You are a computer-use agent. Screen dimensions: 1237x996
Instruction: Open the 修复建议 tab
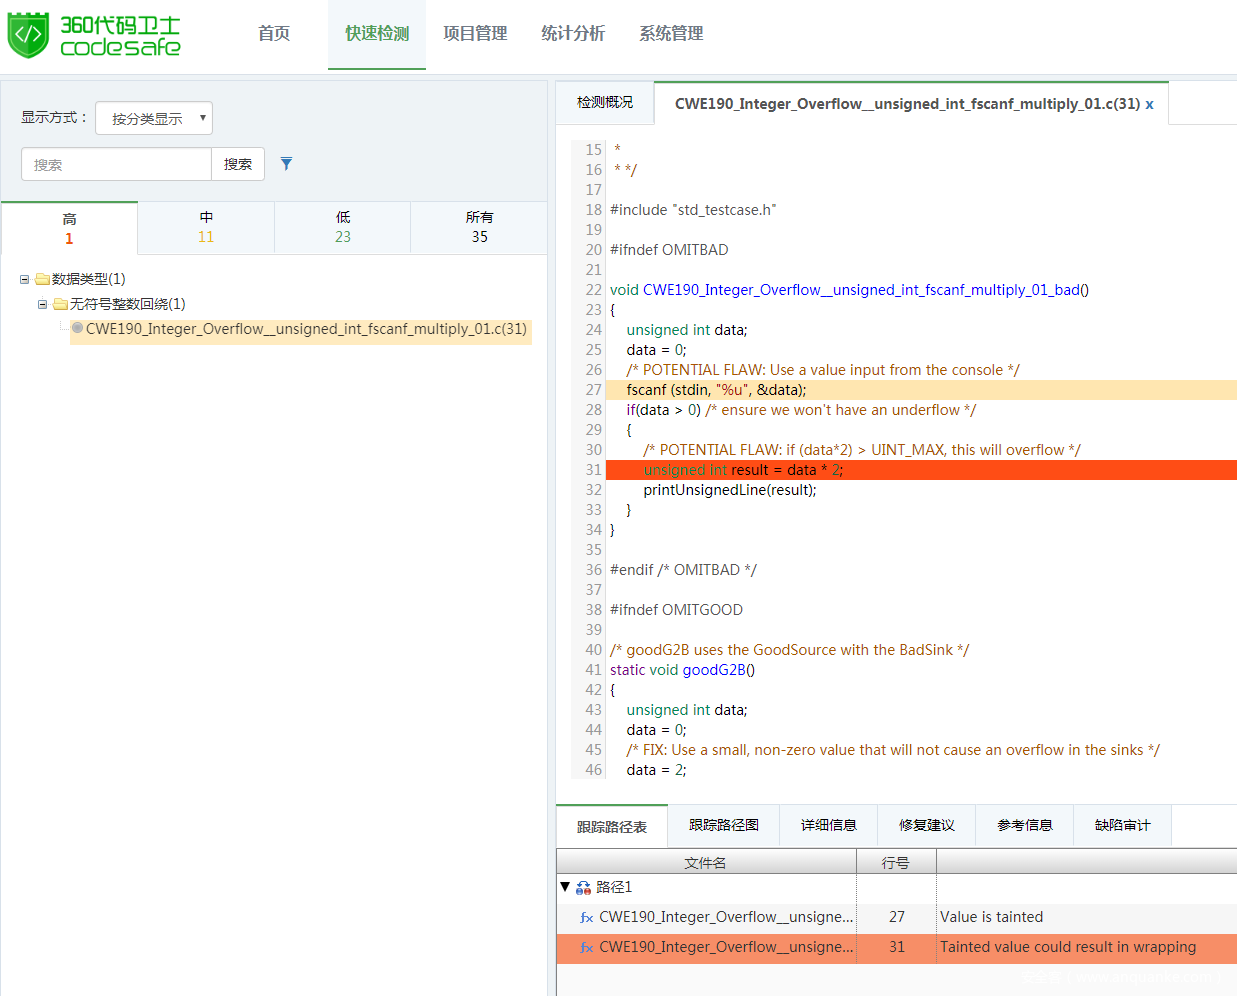point(926,826)
